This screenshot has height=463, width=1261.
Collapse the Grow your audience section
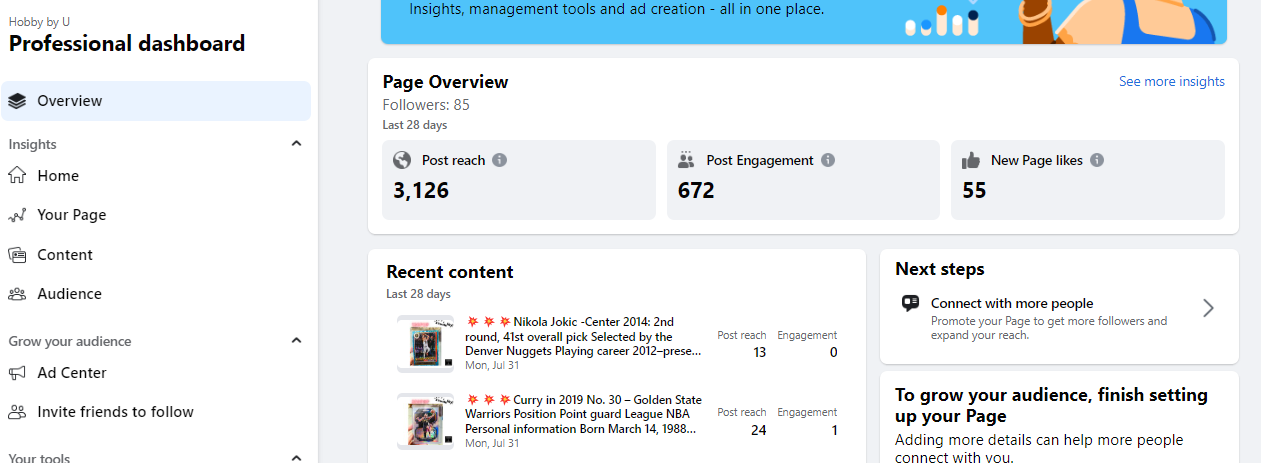296,341
